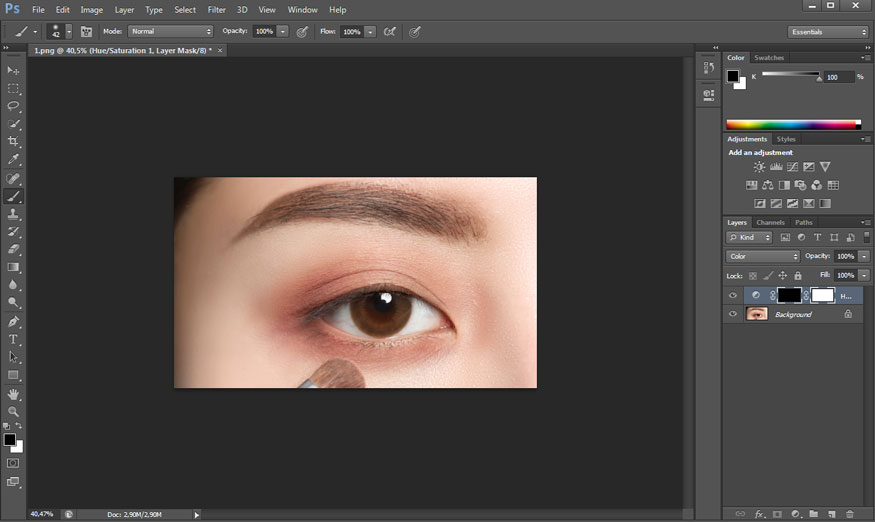Toggle Quick Mask mode
Screen dimensions: 875x522
pos(13,463)
